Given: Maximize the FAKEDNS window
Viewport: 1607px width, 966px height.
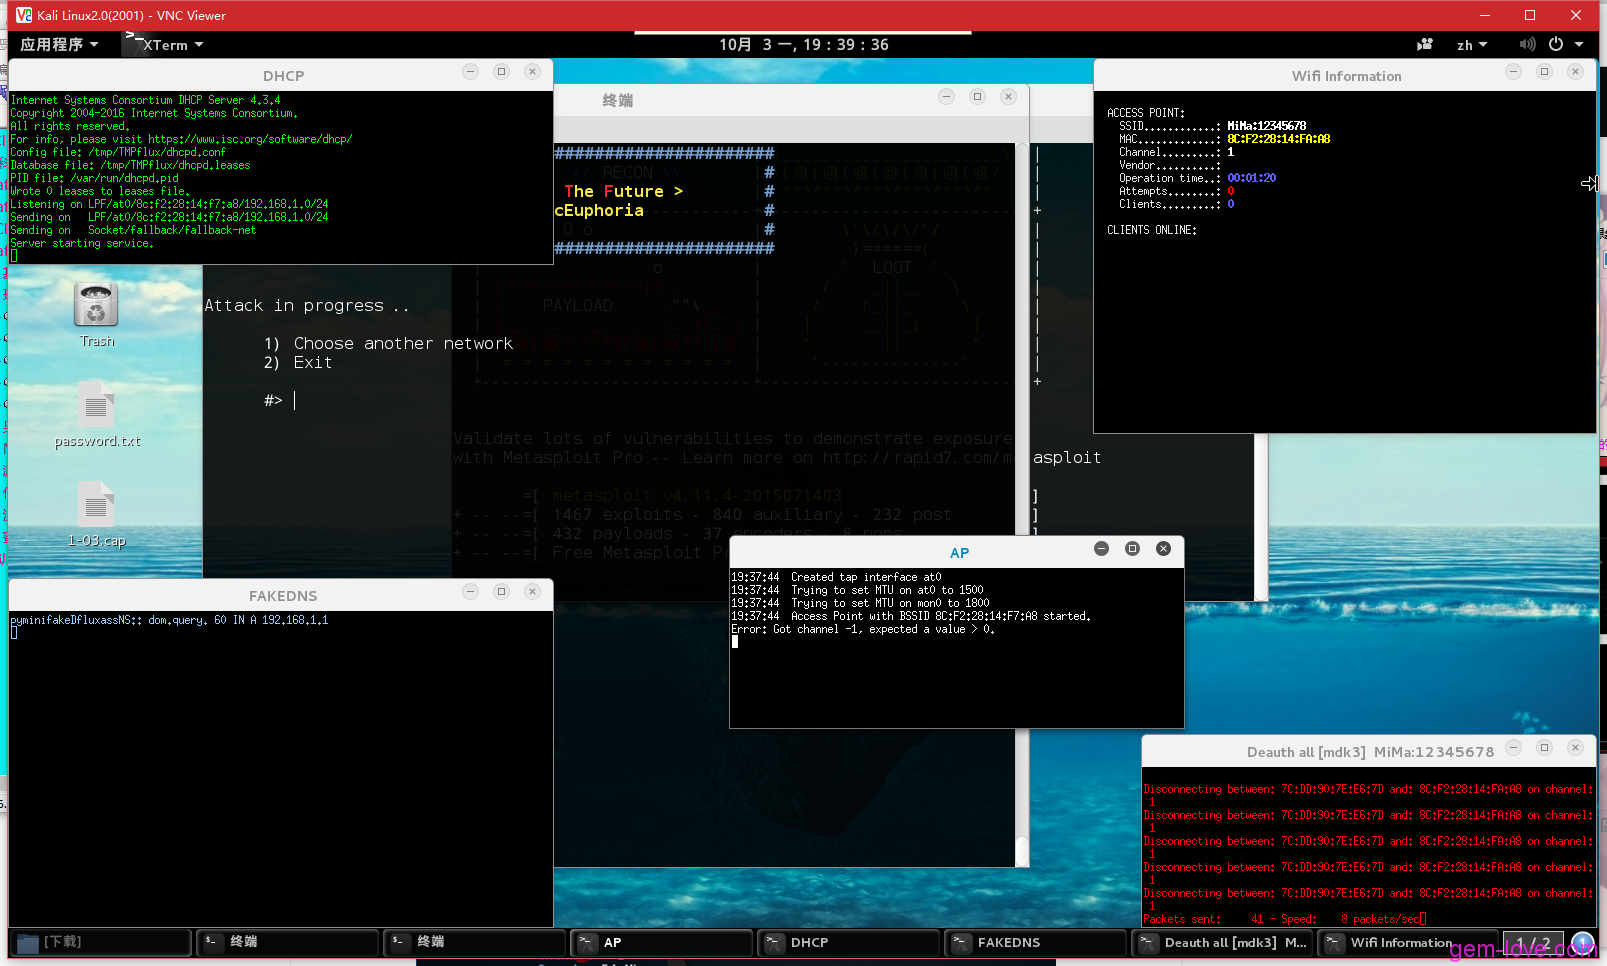Looking at the screenshot, I should pyautogui.click(x=501, y=592).
